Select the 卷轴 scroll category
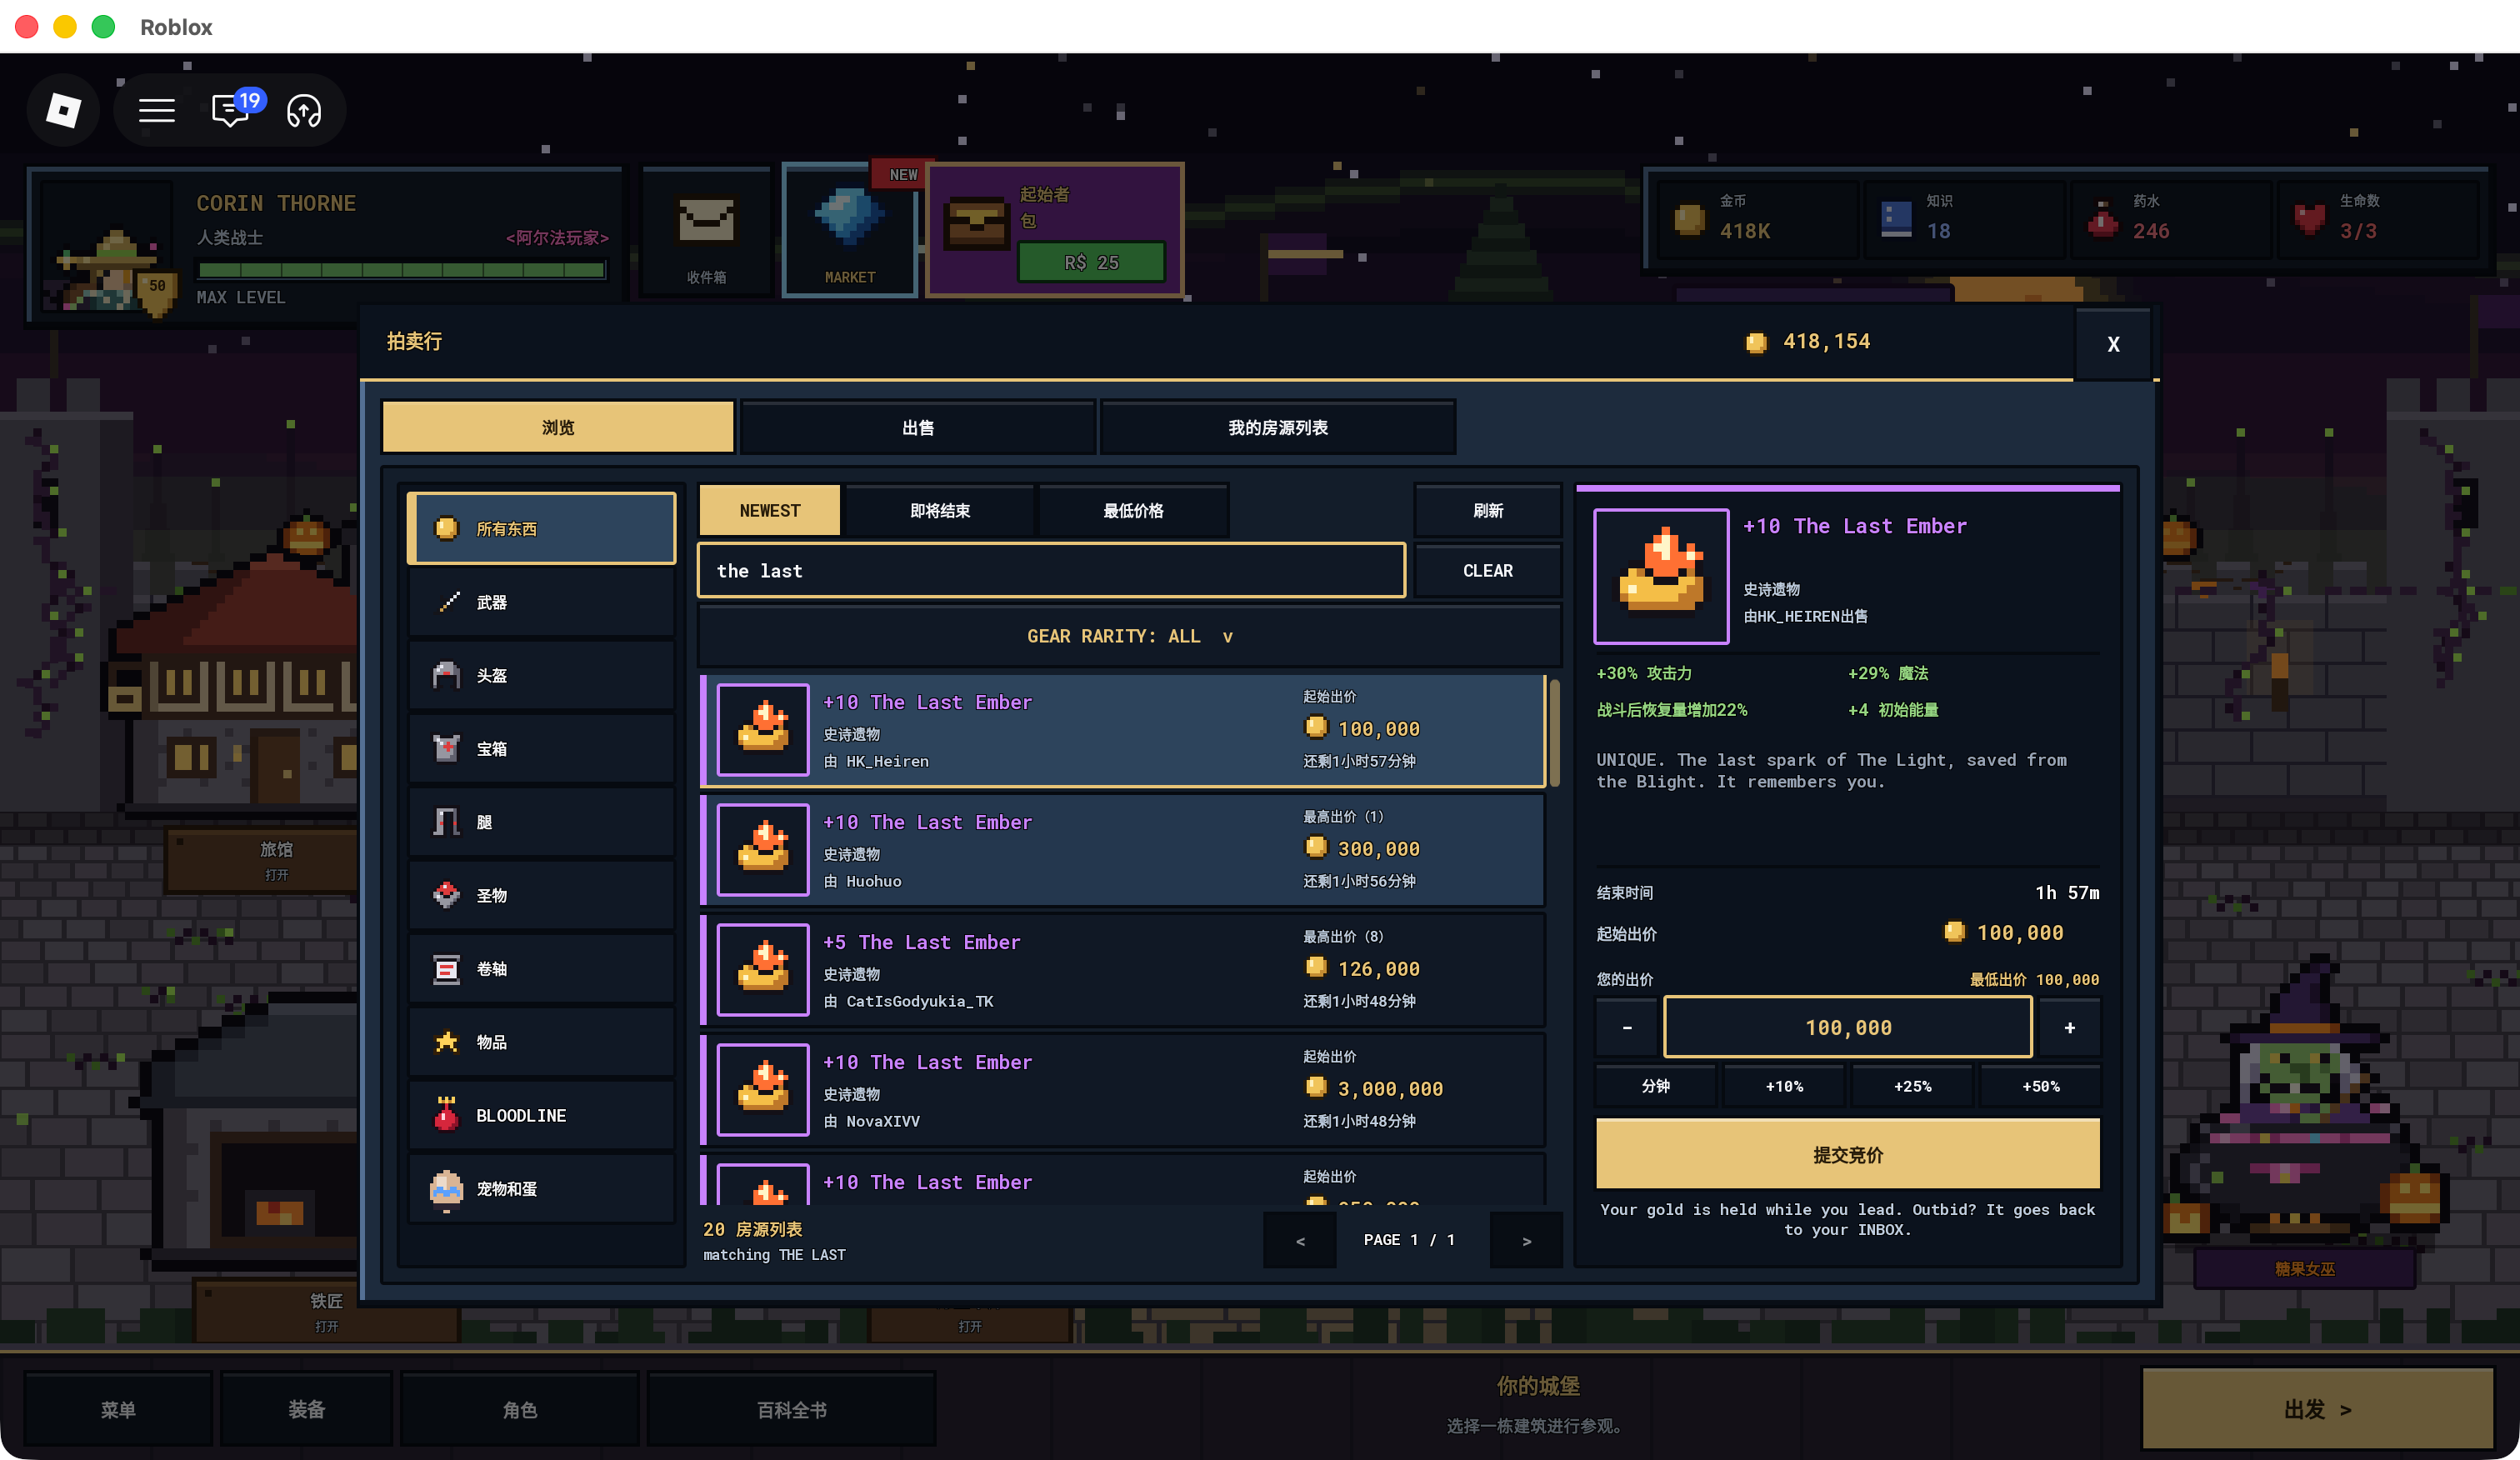 pos(541,968)
